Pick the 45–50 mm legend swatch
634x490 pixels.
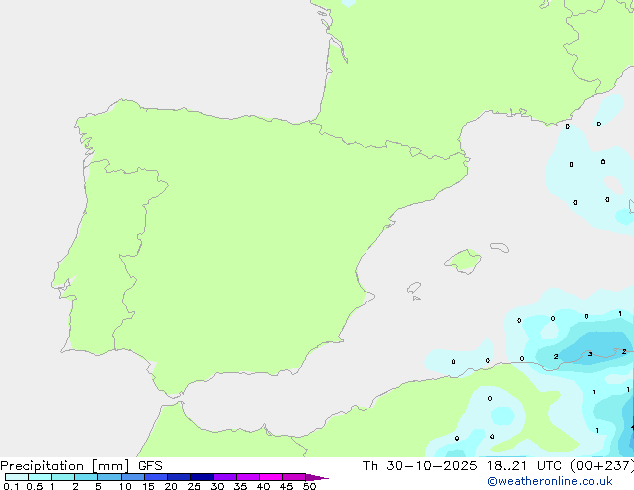pyautogui.click(x=294, y=477)
